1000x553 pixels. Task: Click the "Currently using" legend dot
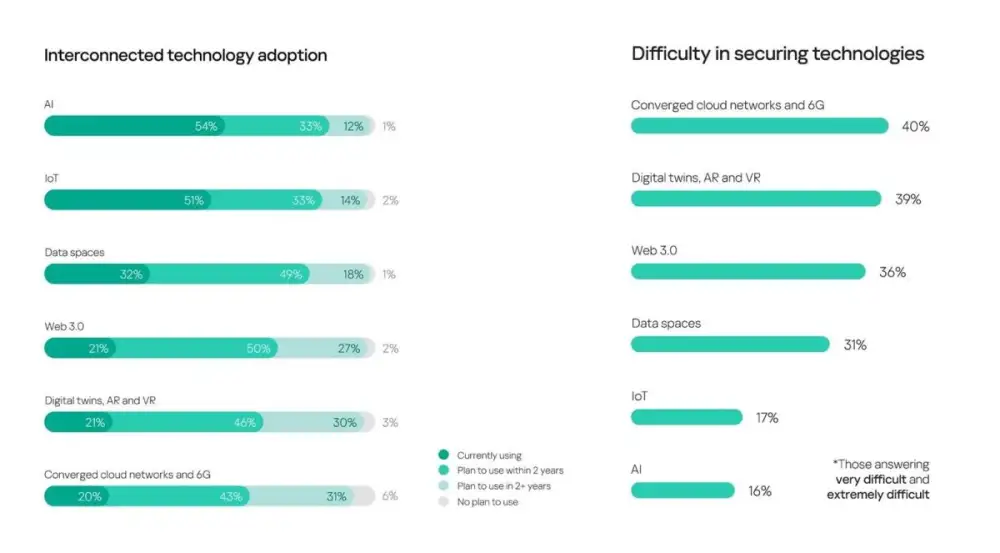444,455
